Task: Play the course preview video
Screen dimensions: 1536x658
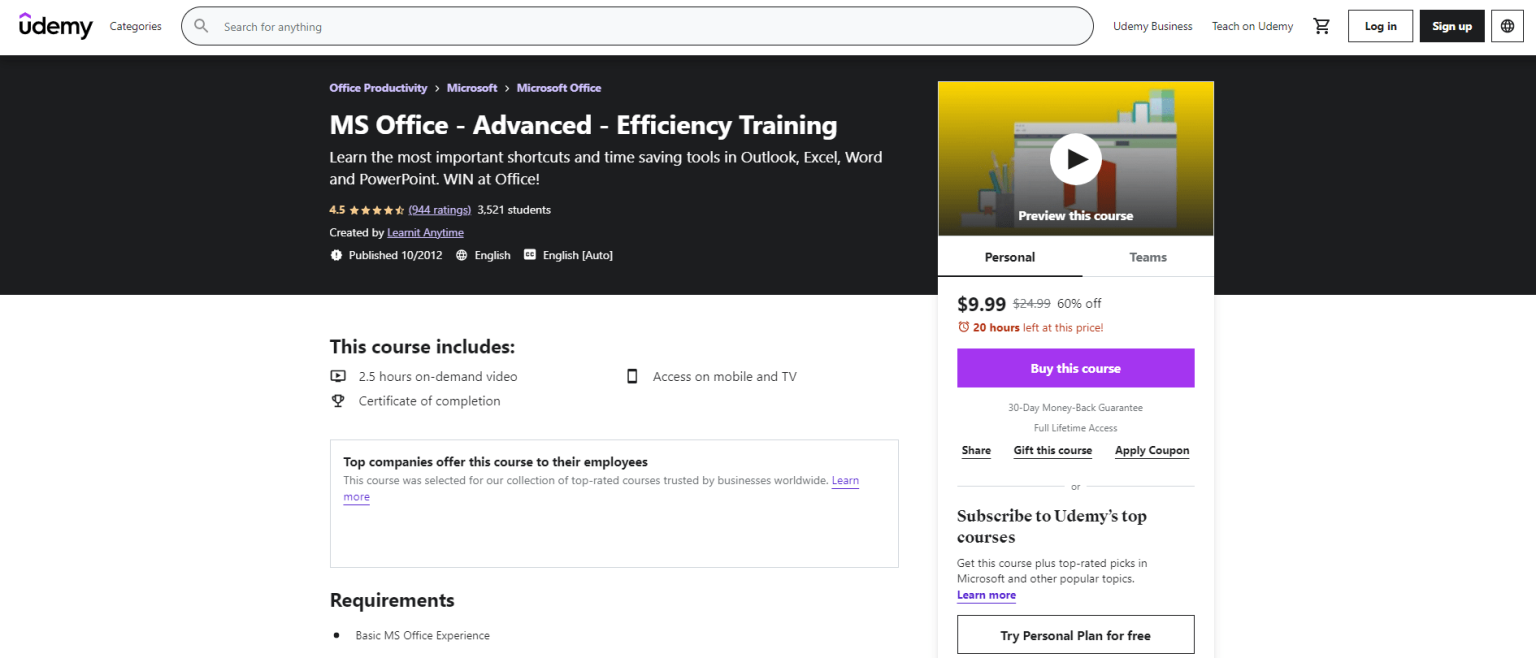Action: pyautogui.click(x=1075, y=158)
